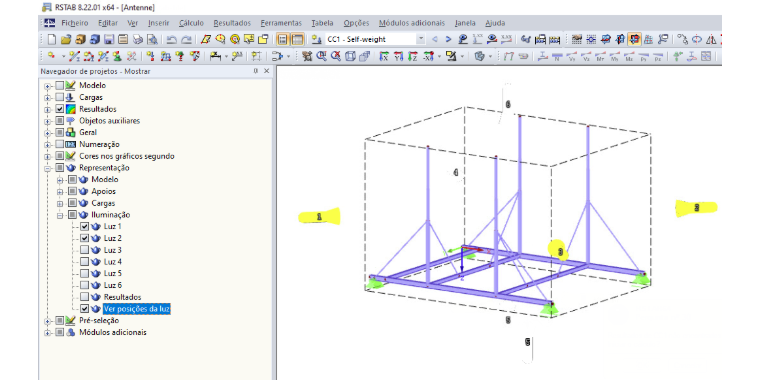
Task: Expand the Modelo root tree node
Action: [x=48, y=86]
